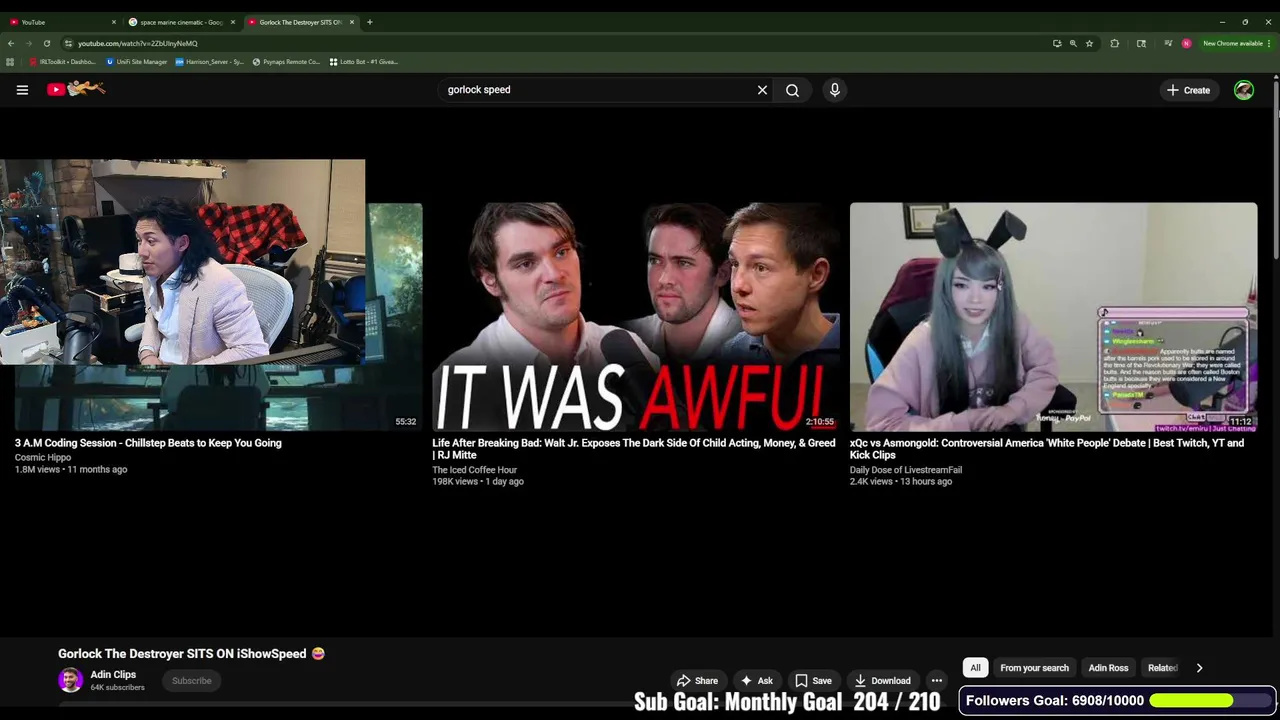Viewport: 1280px width, 720px height.
Task: Open the Chrome profile 'N' avatar
Action: (x=1186, y=43)
